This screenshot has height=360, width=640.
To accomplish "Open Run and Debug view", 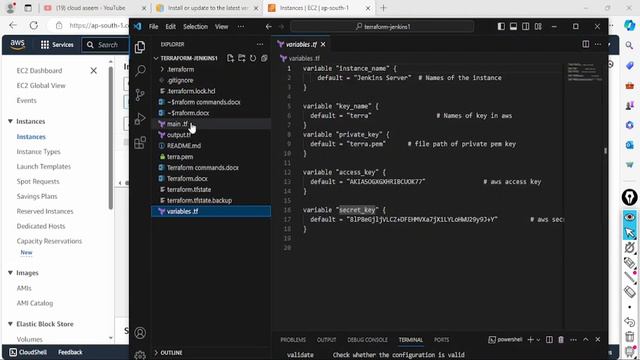I will tap(140, 119).
